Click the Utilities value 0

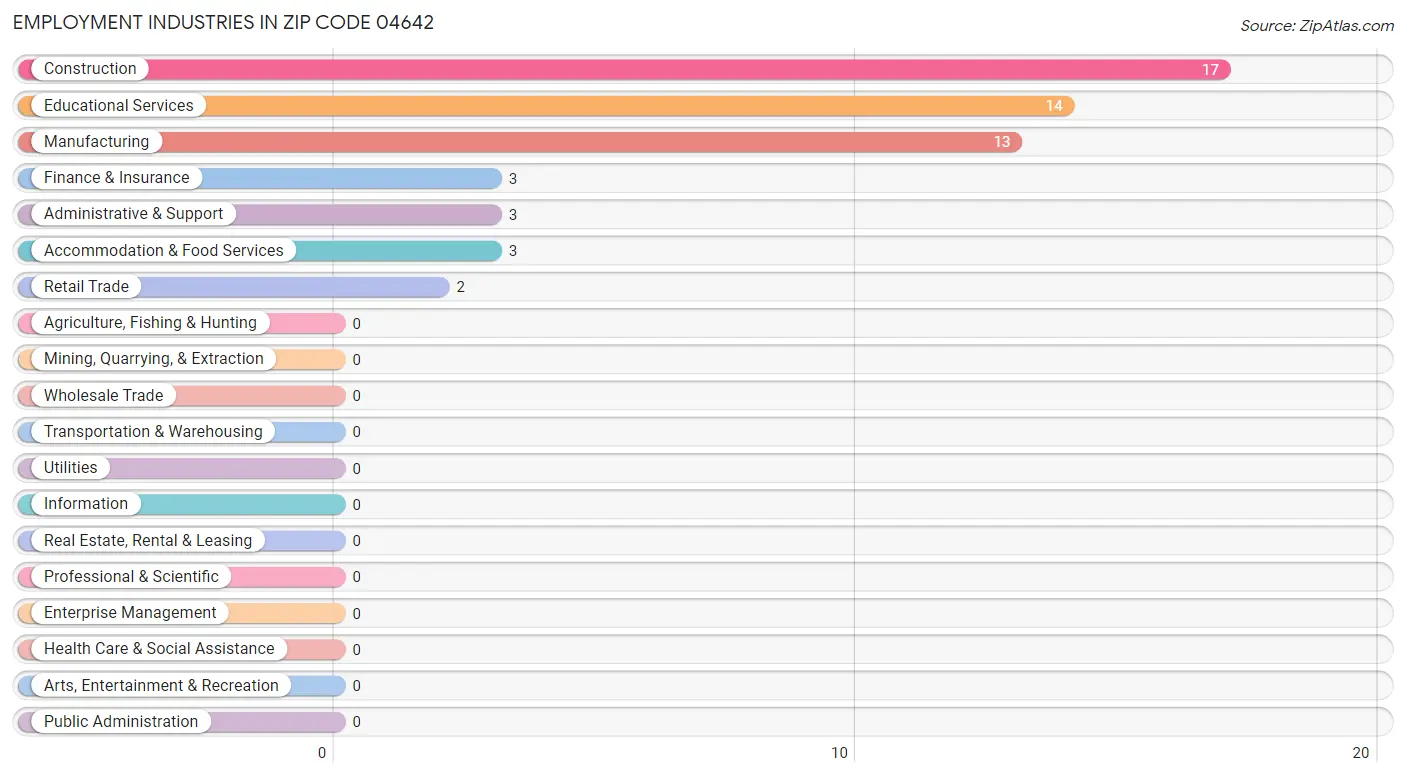tap(357, 468)
